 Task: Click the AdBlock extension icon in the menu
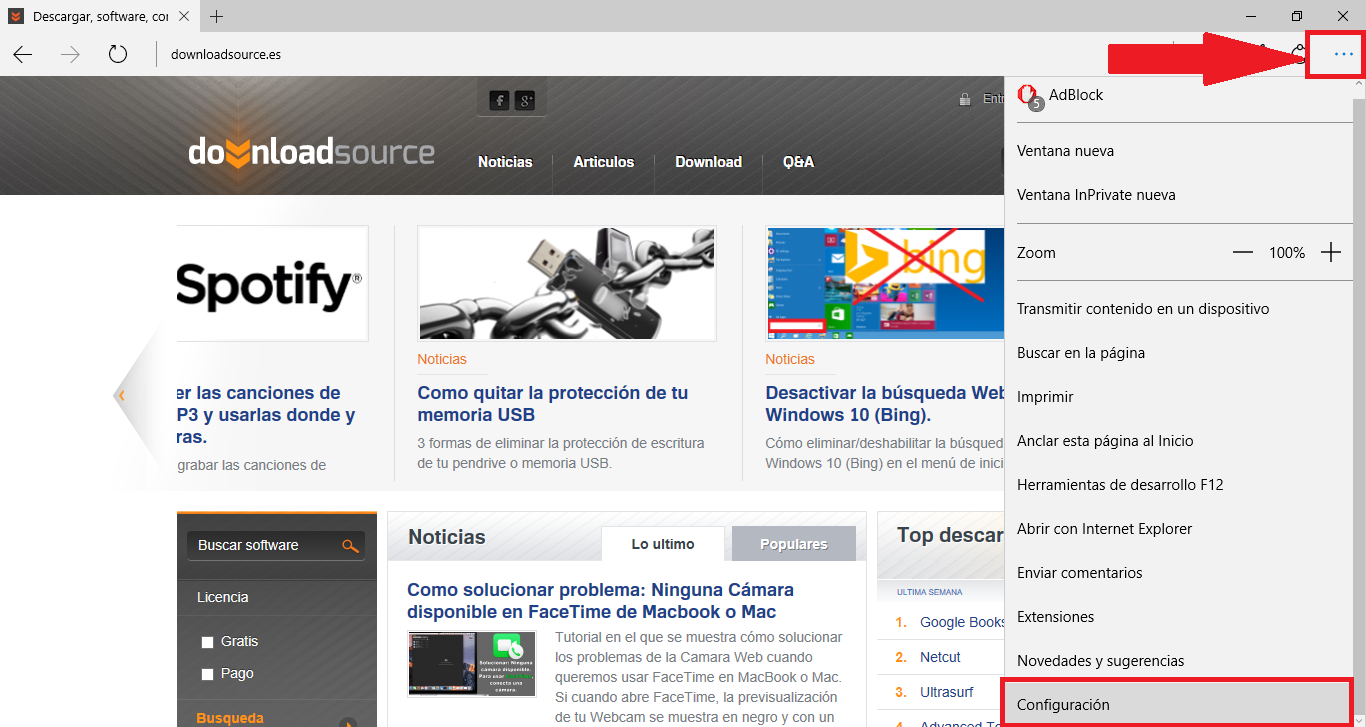1028,96
